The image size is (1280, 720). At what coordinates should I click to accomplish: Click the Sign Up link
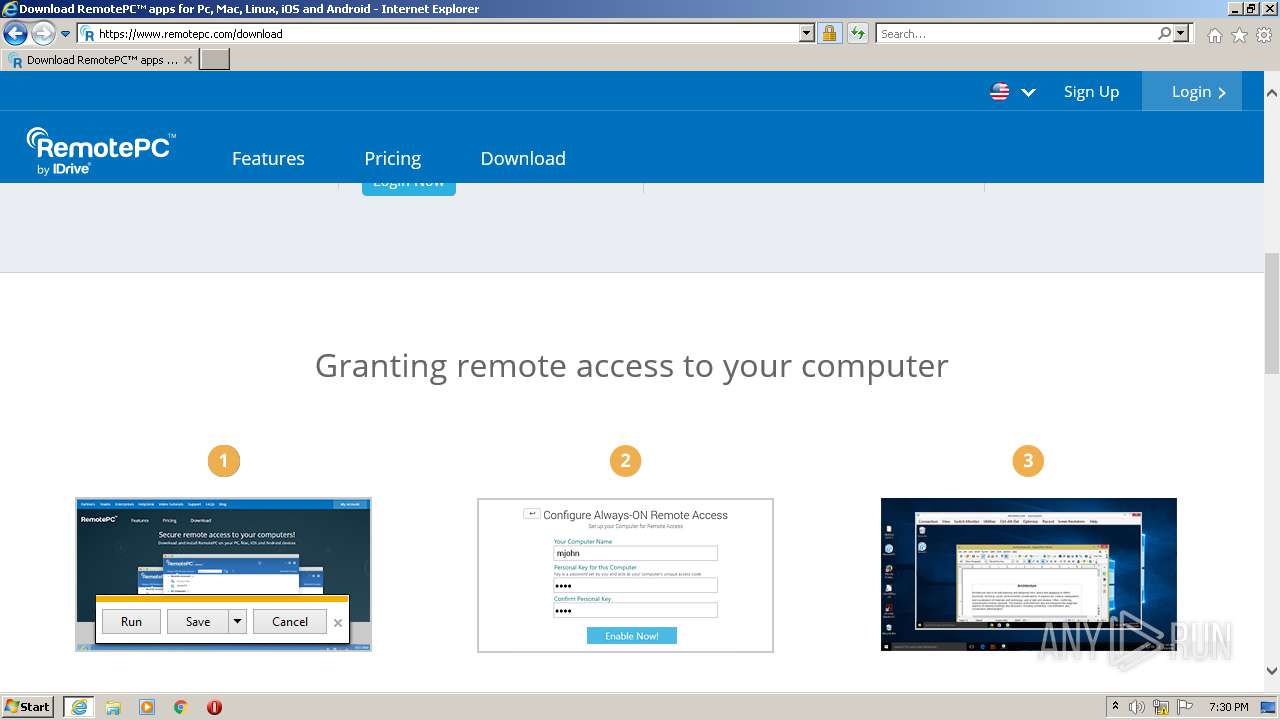(x=1091, y=91)
